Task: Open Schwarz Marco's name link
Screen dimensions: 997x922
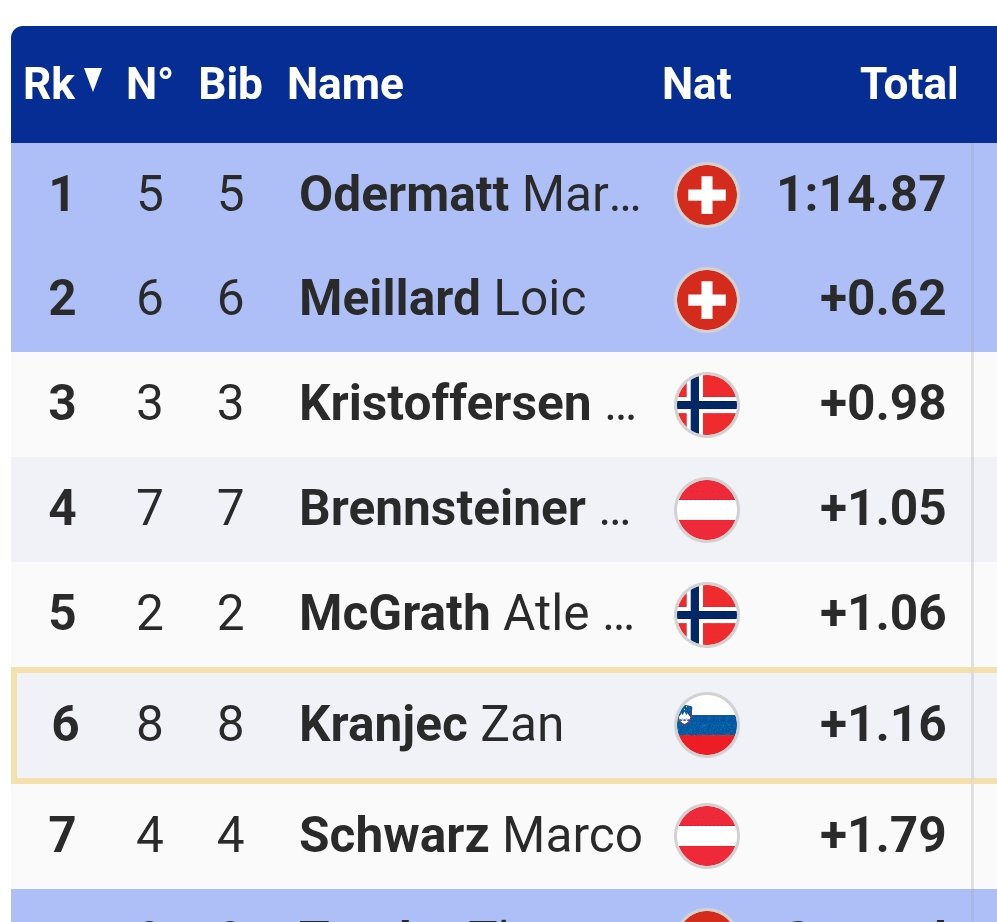Action: (470, 836)
